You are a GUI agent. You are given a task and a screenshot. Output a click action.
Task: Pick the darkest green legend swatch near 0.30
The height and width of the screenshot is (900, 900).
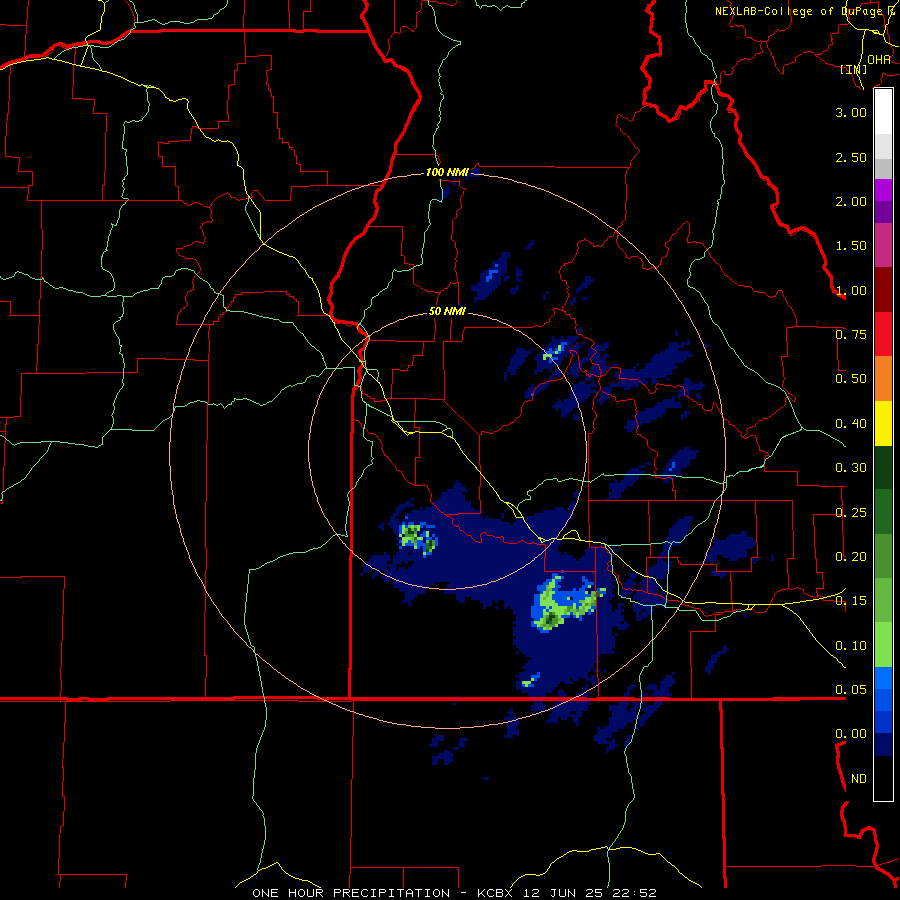click(883, 467)
